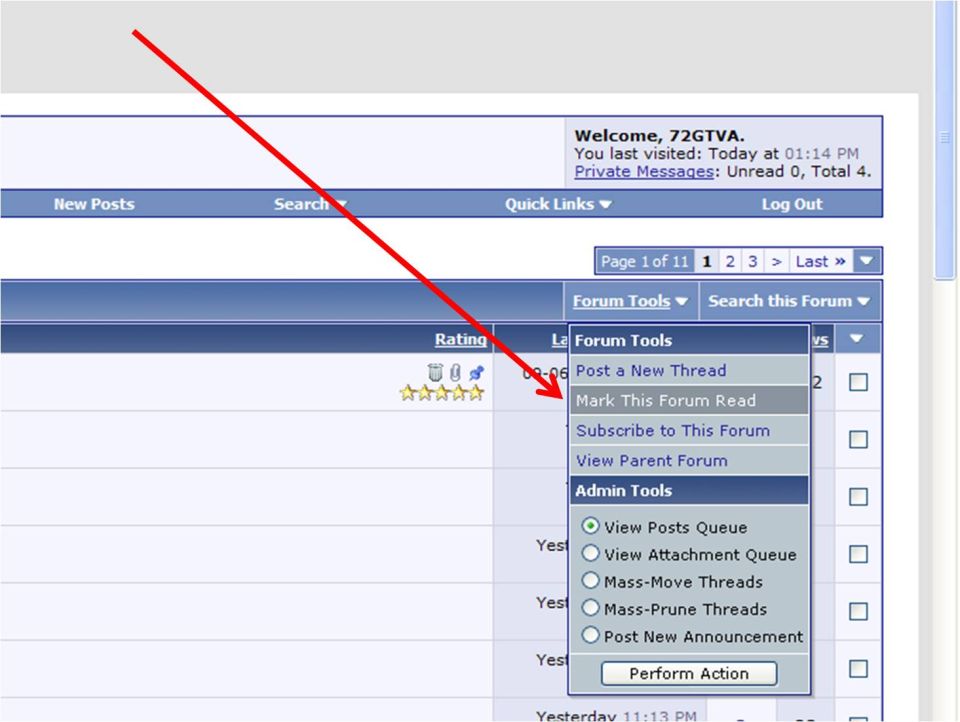
Task: Click the next page '>' link
Action: pyautogui.click(x=776, y=261)
